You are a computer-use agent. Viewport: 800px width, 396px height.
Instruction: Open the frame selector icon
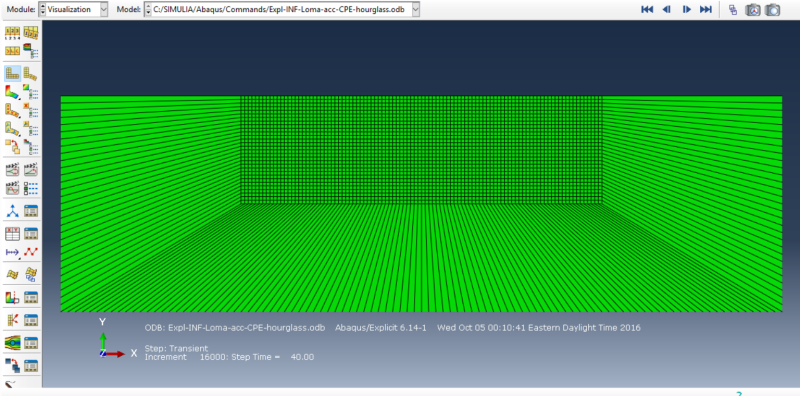pos(733,9)
